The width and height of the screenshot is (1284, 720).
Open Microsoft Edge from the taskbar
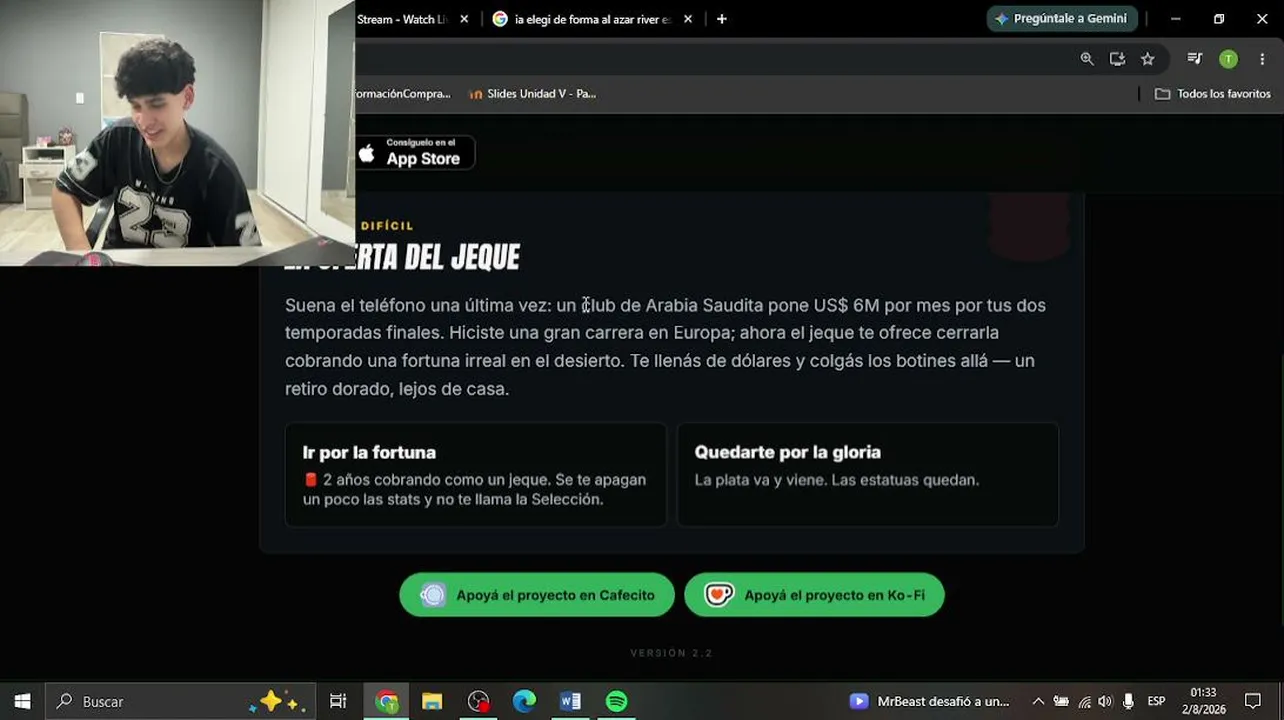coord(524,701)
